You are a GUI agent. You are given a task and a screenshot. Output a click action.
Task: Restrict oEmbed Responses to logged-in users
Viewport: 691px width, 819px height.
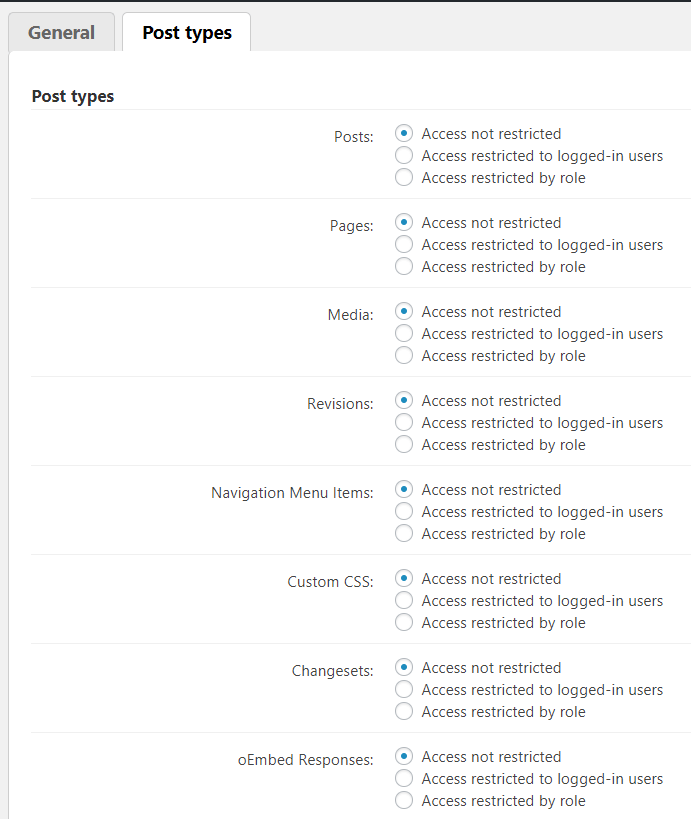coord(404,778)
